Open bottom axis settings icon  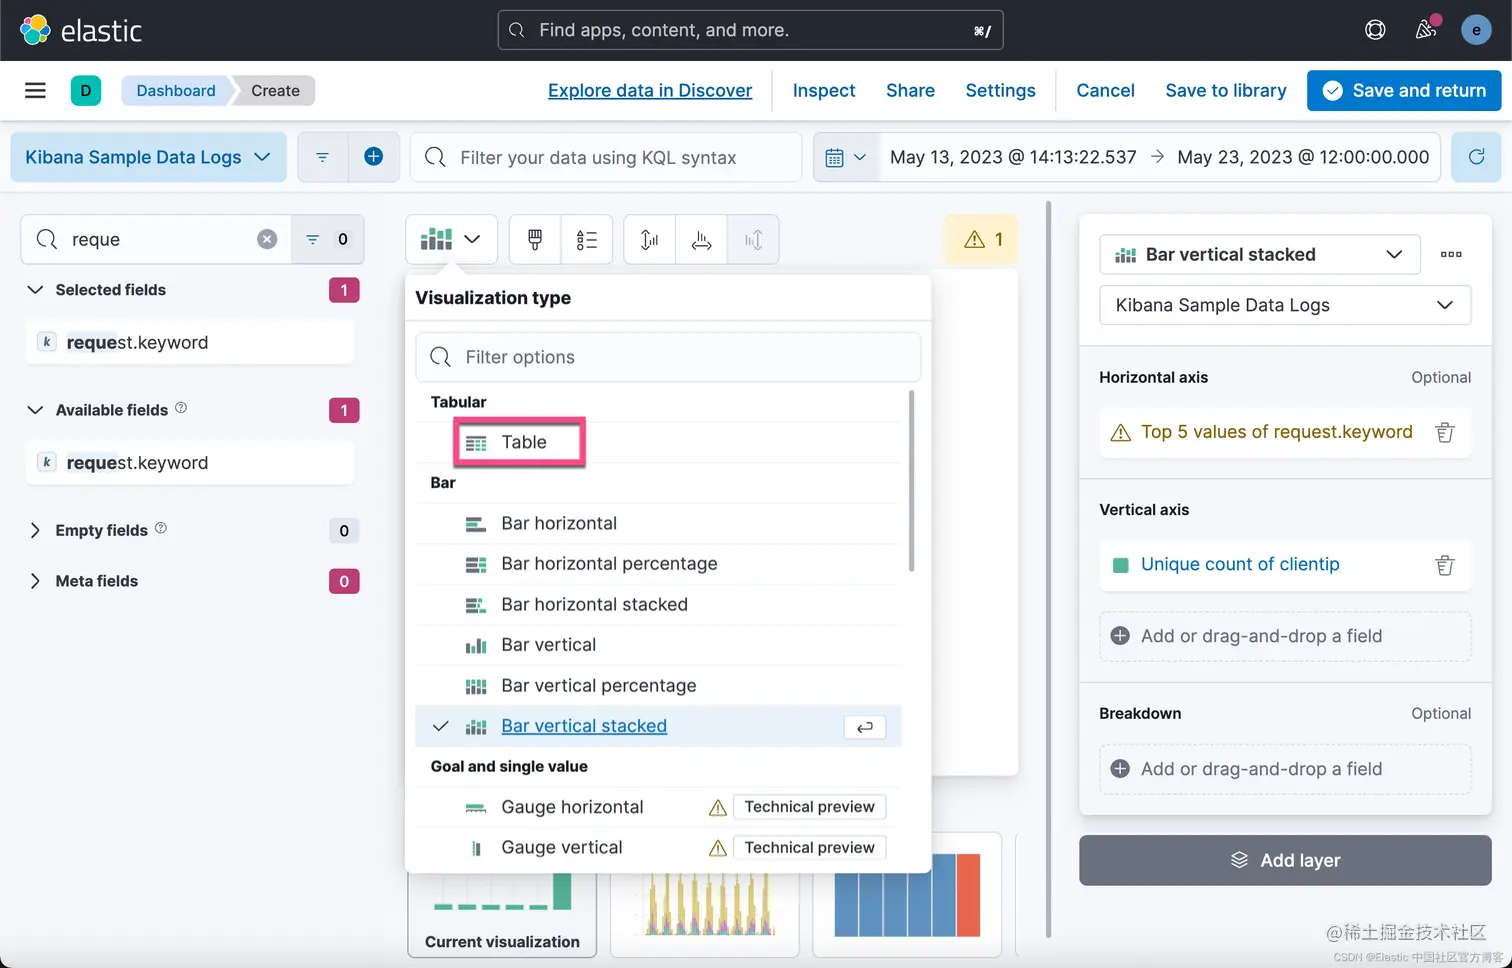click(x=702, y=239)
